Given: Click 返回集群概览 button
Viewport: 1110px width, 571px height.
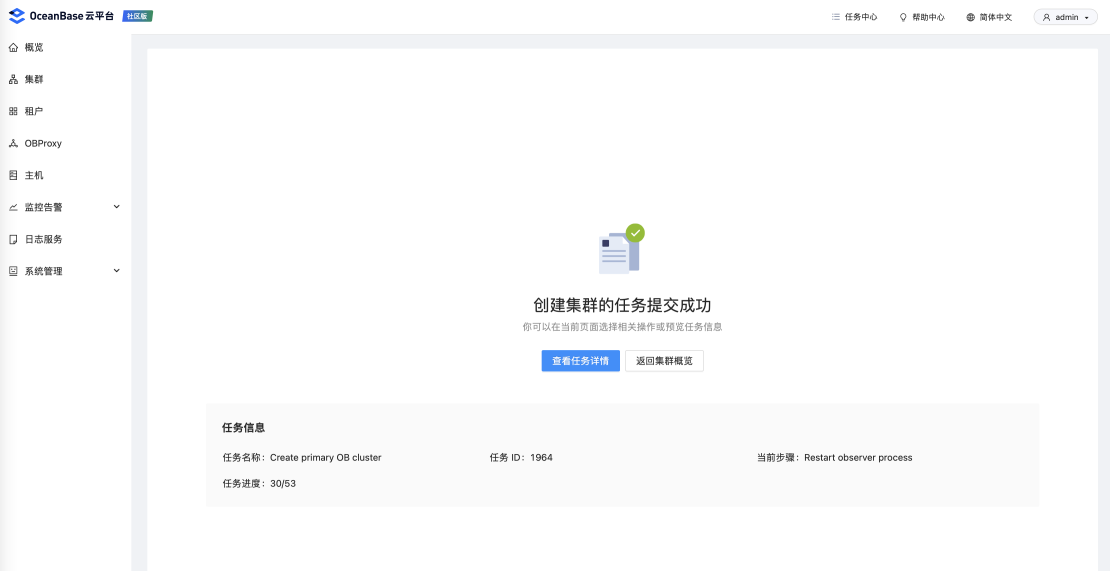Looking at the screenshot, I should (664, 360).
